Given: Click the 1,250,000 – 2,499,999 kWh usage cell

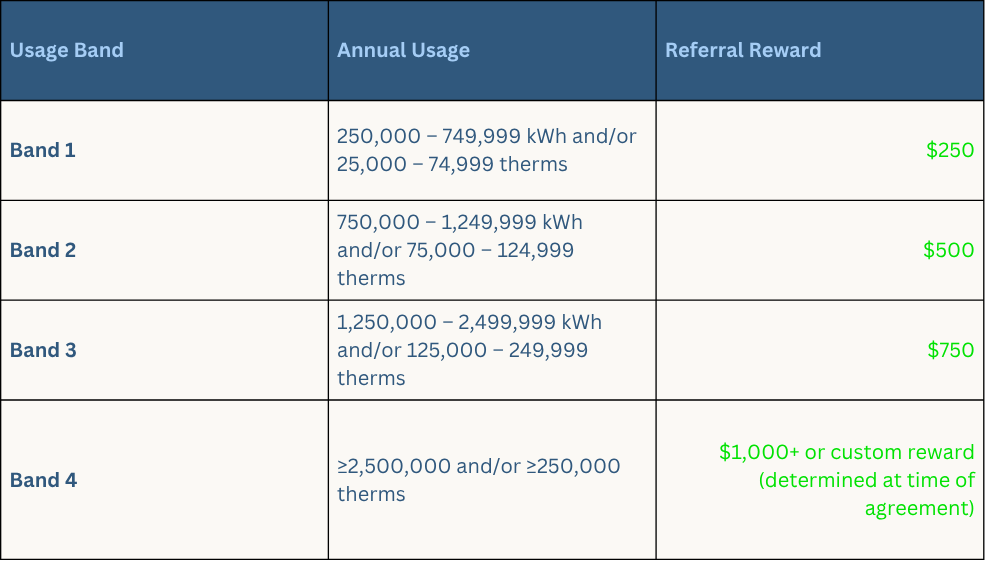Looking at the screenshot, I should 469,350.
